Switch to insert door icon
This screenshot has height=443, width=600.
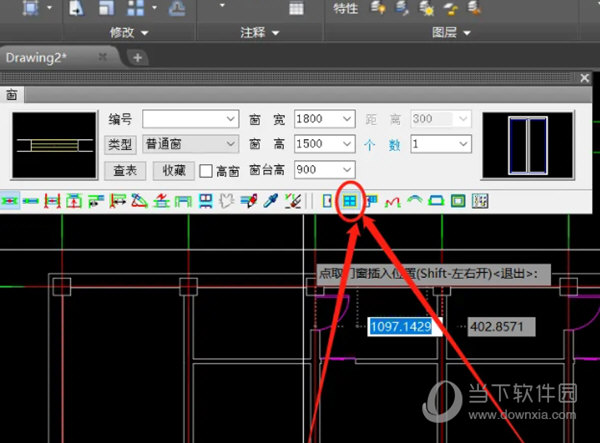[327, 201]
